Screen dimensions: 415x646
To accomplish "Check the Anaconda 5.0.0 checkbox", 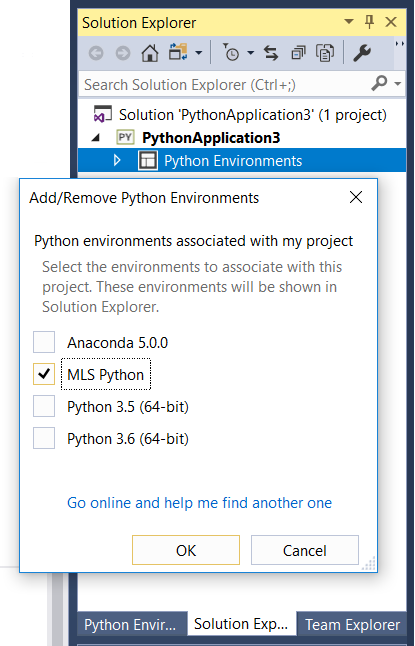I will pos(44,342).
